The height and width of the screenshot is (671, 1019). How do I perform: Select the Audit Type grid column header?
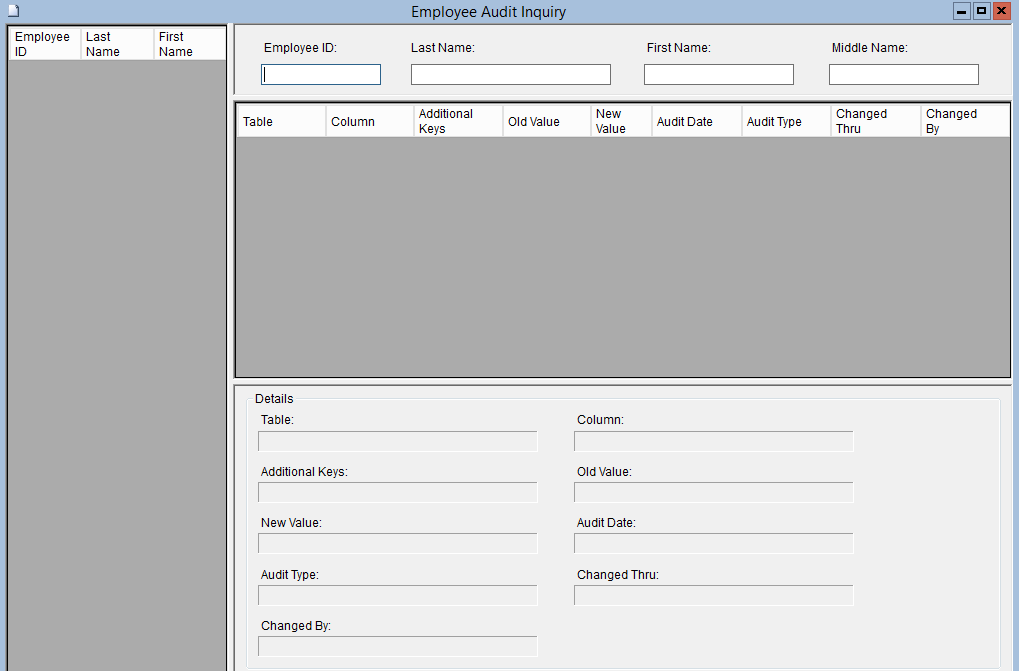tap(785, 121)
